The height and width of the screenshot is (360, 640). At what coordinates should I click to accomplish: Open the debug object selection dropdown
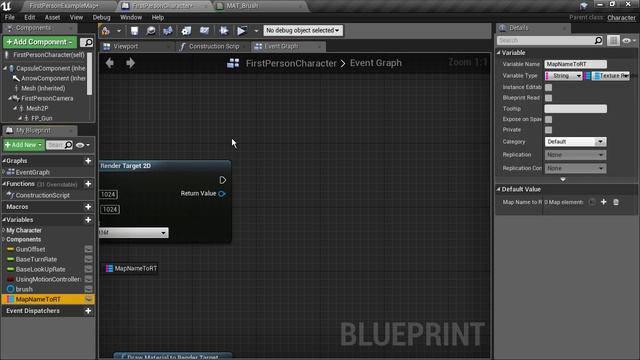coord(303,31)
